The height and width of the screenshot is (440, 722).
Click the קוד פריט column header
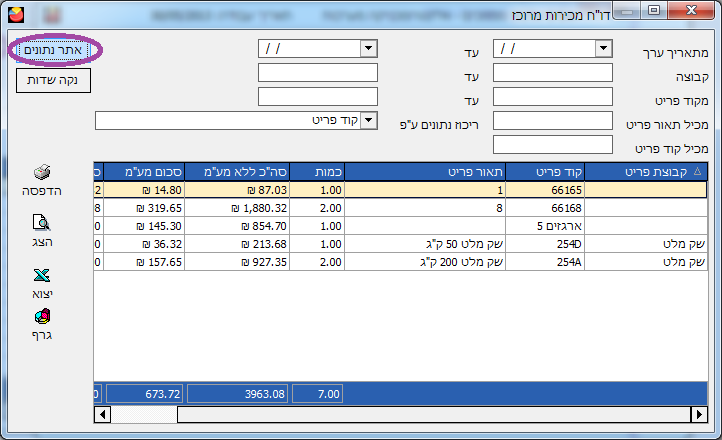[x=545, y=172]
